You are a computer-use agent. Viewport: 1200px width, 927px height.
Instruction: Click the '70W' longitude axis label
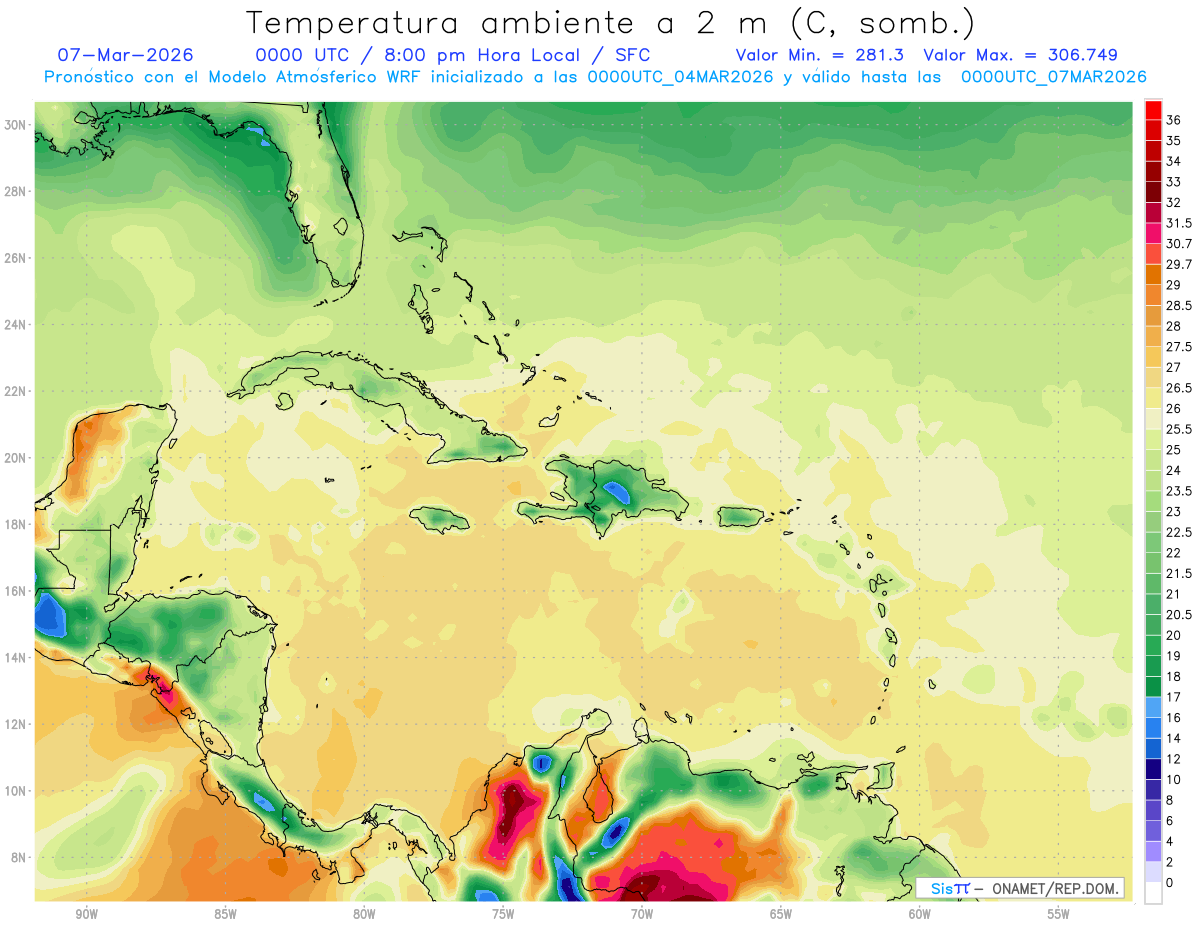tap(642, 914)
